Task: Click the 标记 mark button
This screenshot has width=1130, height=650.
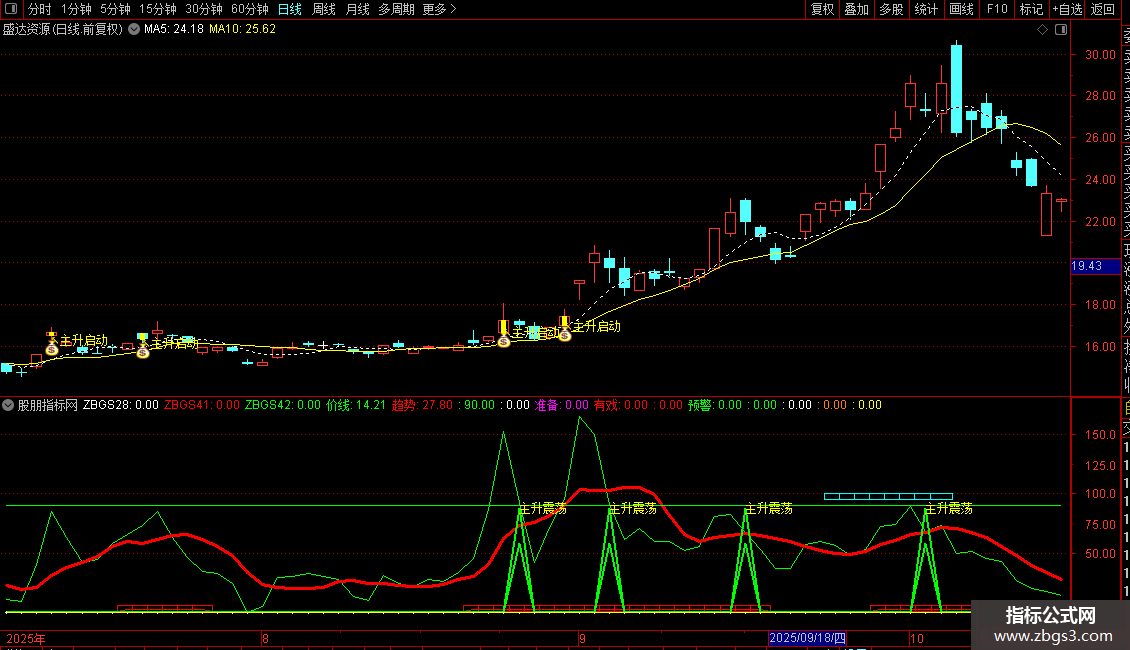Action: click(1031, 9)
